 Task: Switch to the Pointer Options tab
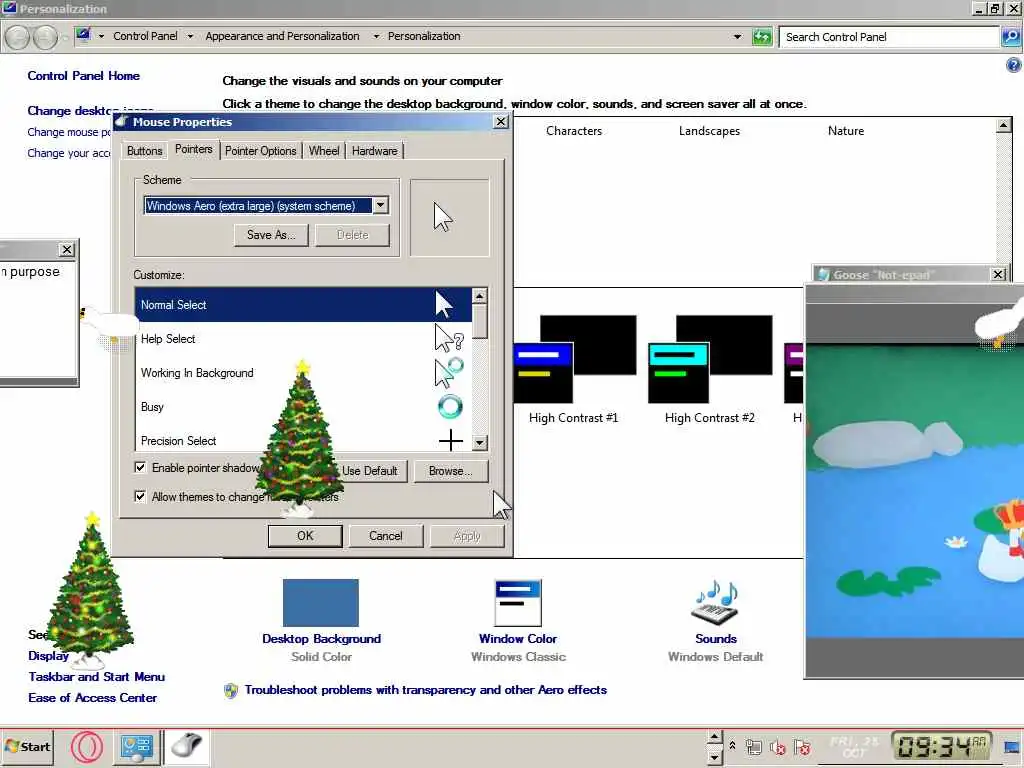(261, 151)
